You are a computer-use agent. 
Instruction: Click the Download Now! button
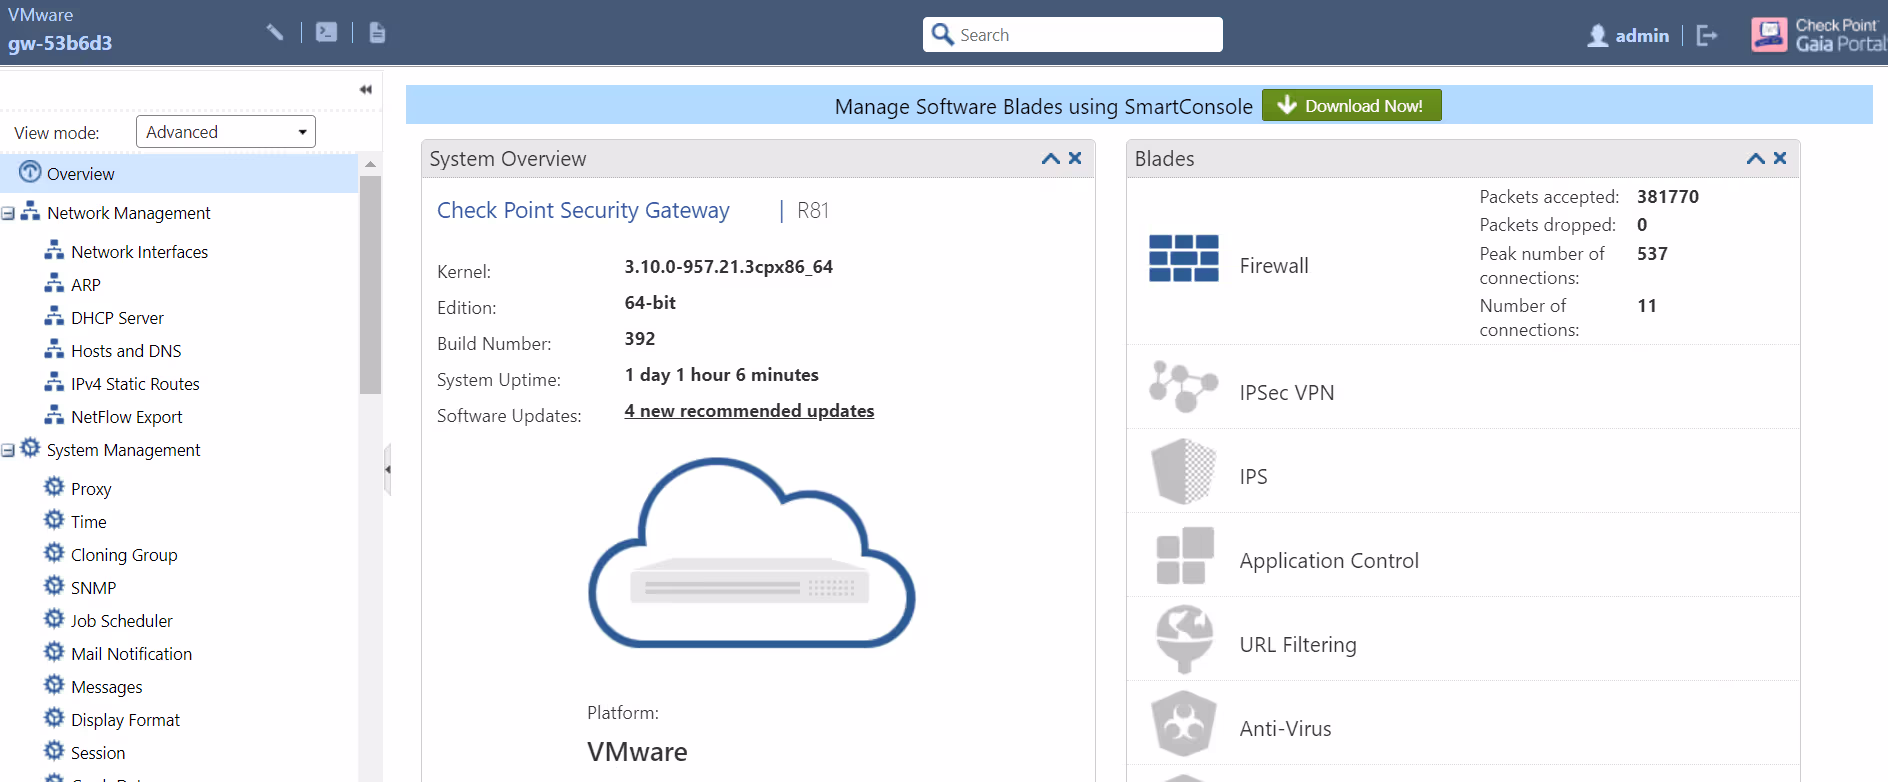click(1351, 105)
